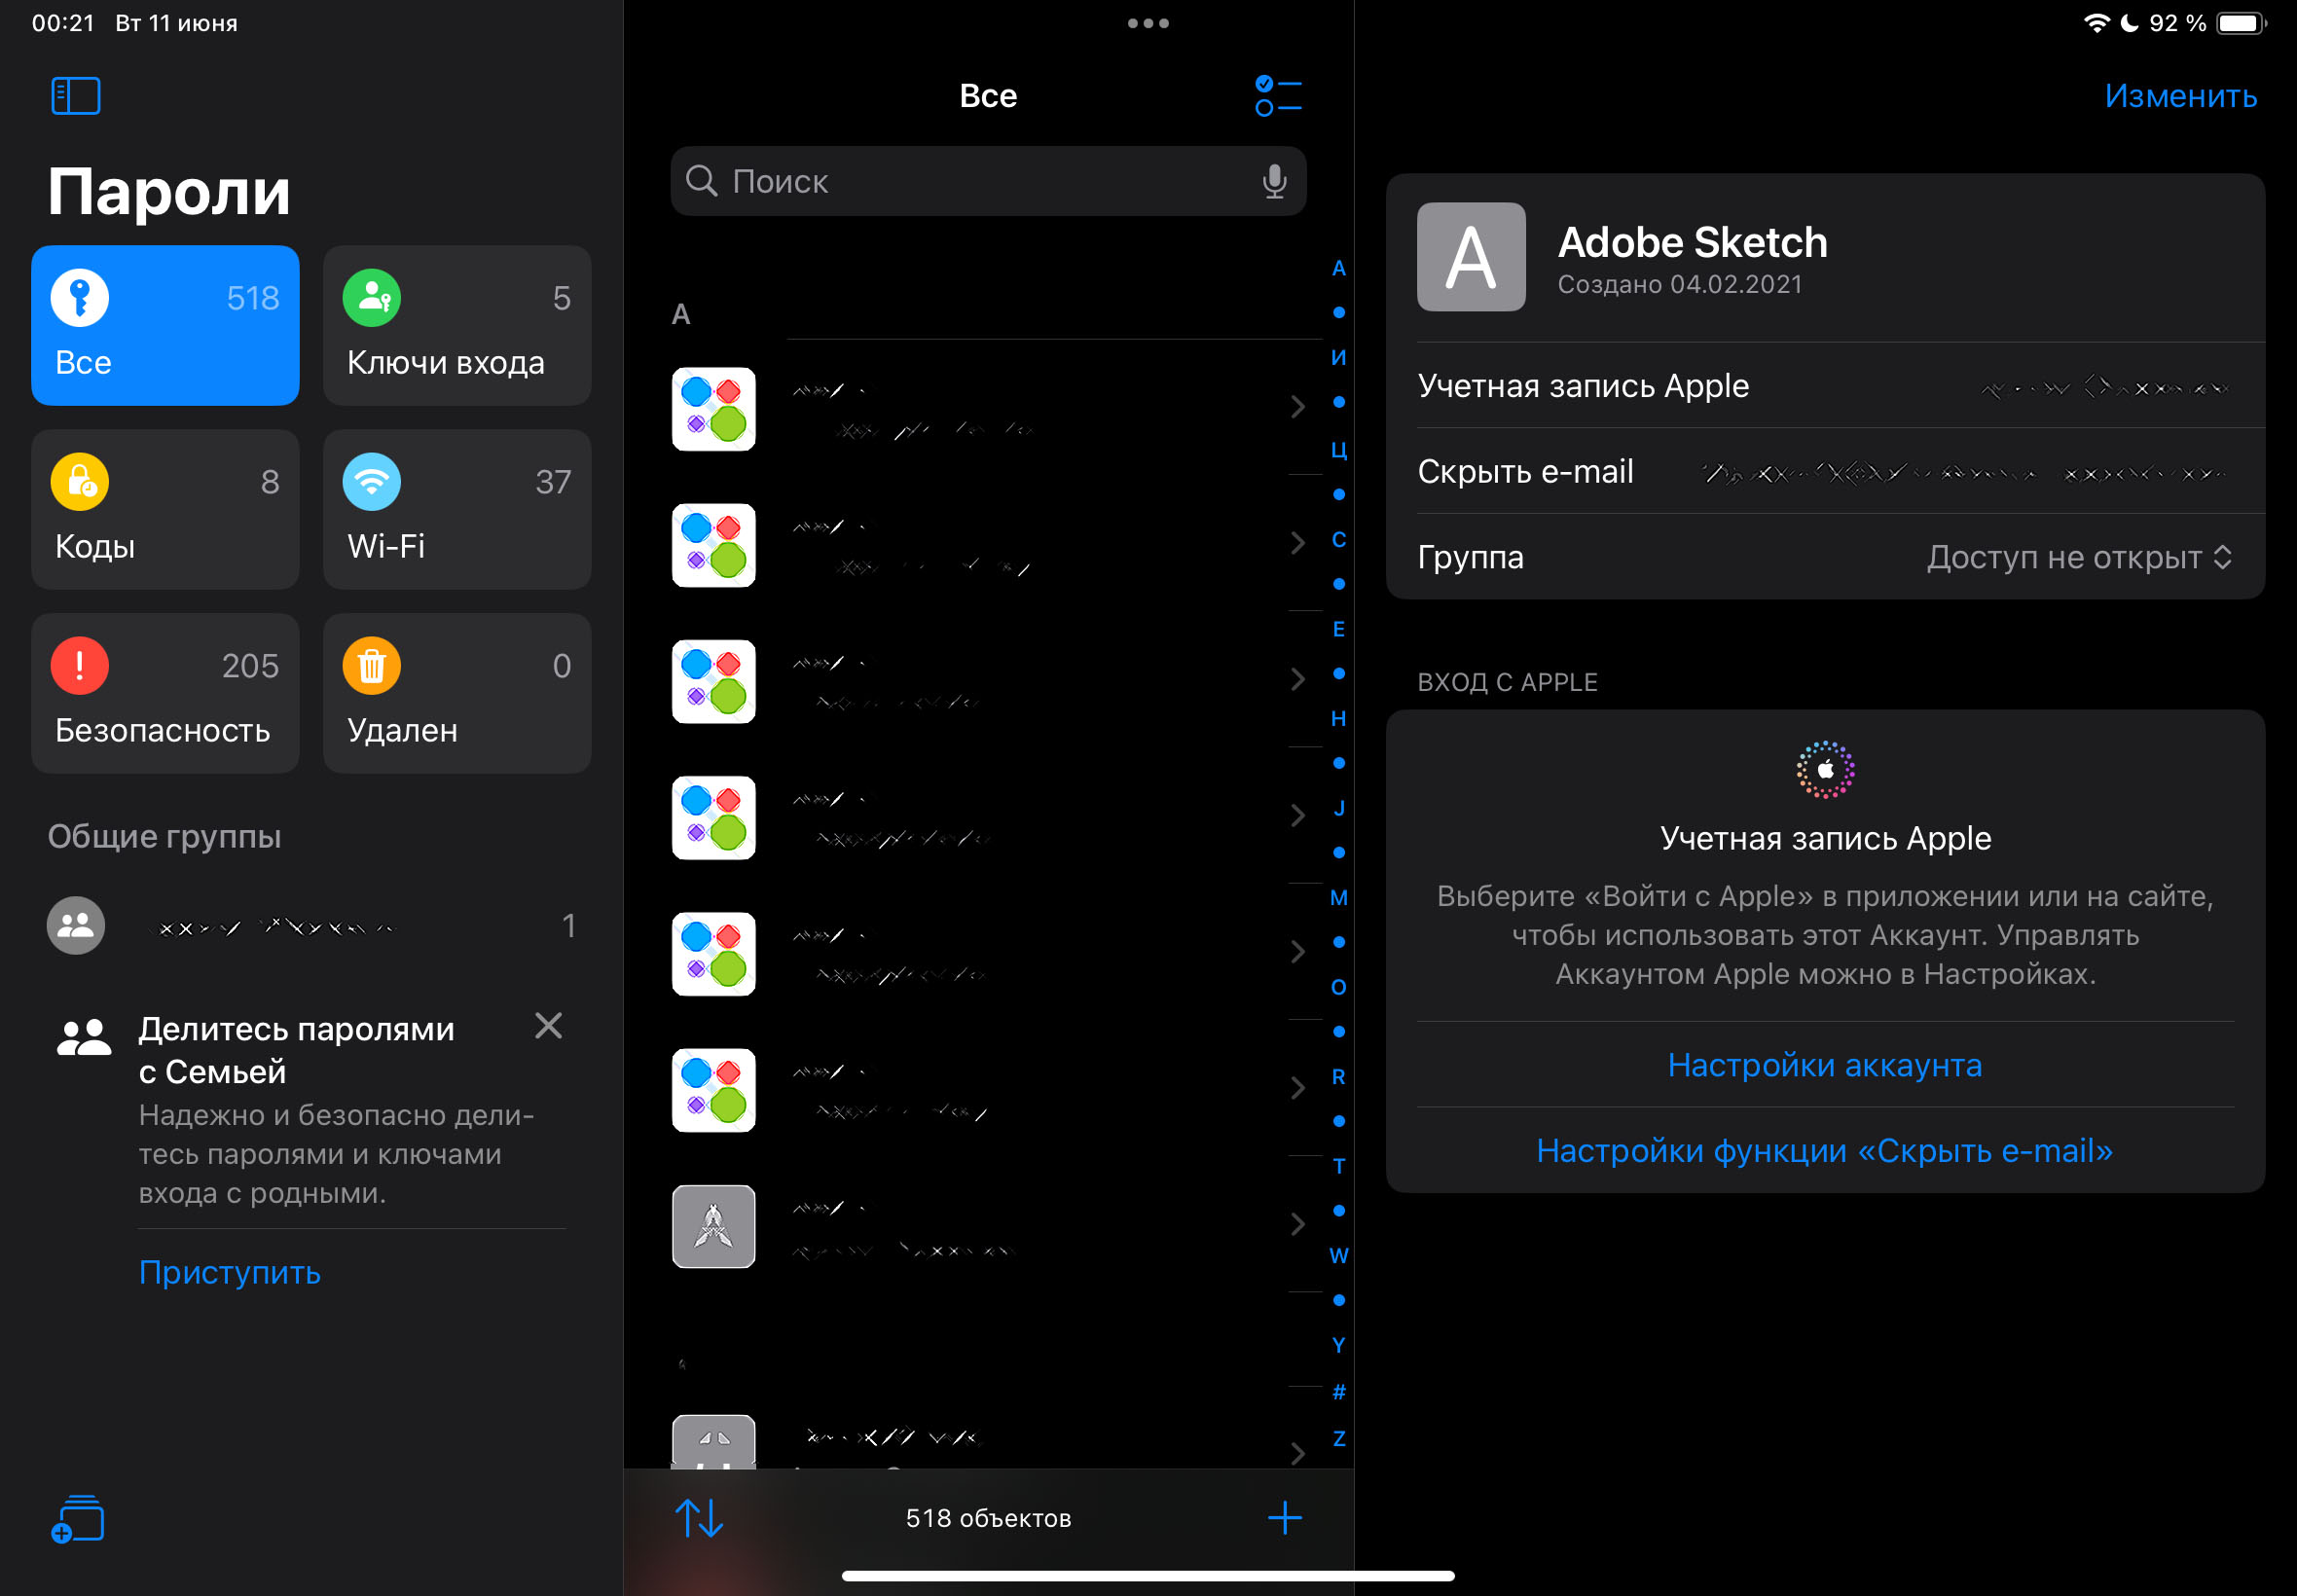This screenshot has height=1596, width=2297.
Task: Jump to letter M in index
Action: tap(1338, 898)
